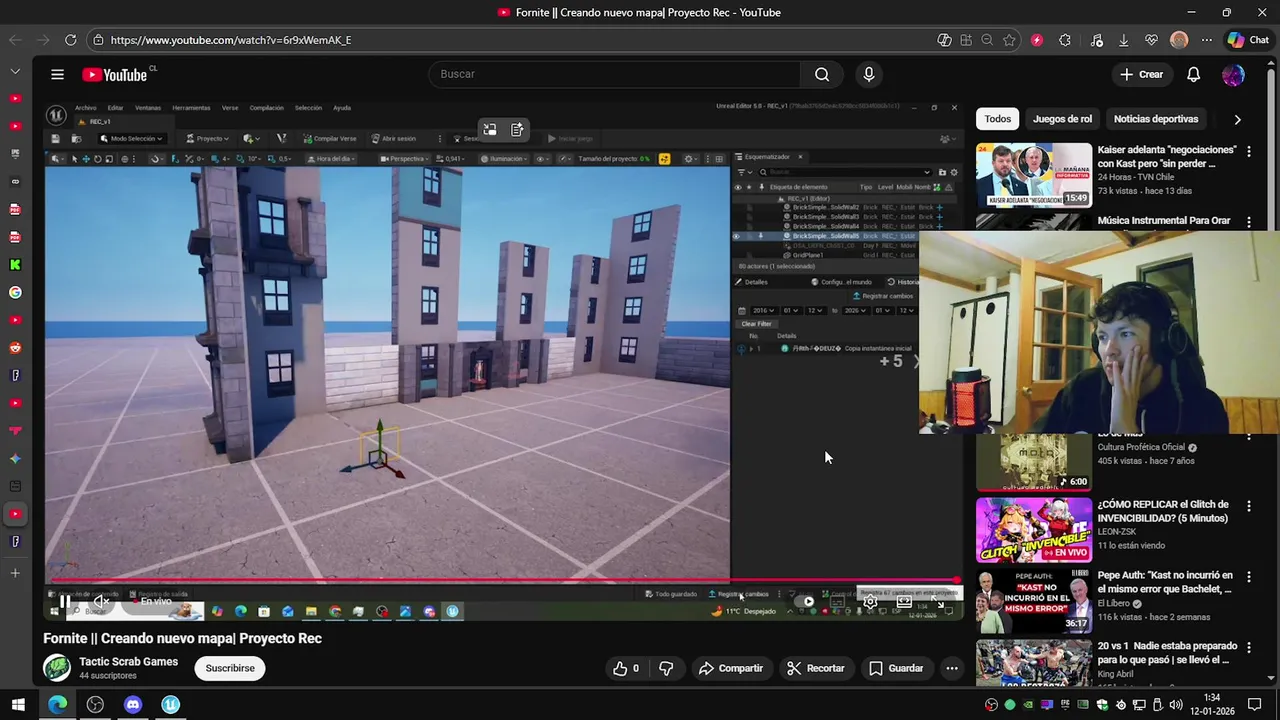The height and width of the screenshot is (720, 1280).
Task: Unmute the video player volume
Action: [x=101, y=601]
